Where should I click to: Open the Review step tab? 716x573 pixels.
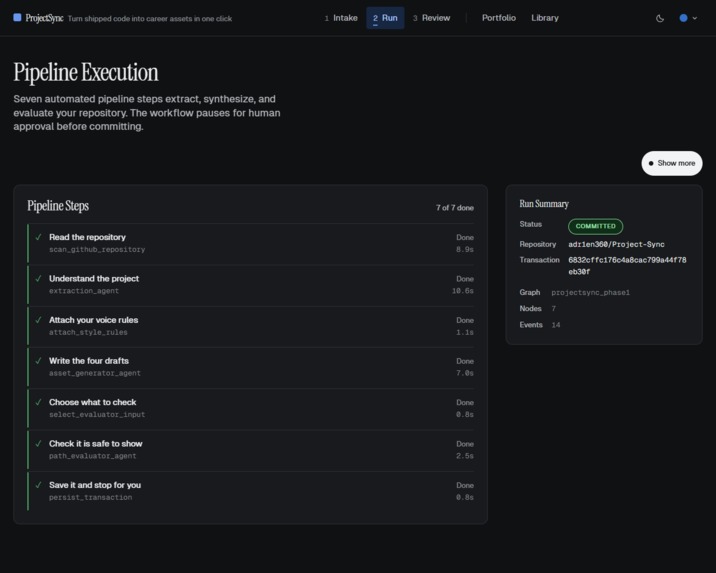pos(432,18)
